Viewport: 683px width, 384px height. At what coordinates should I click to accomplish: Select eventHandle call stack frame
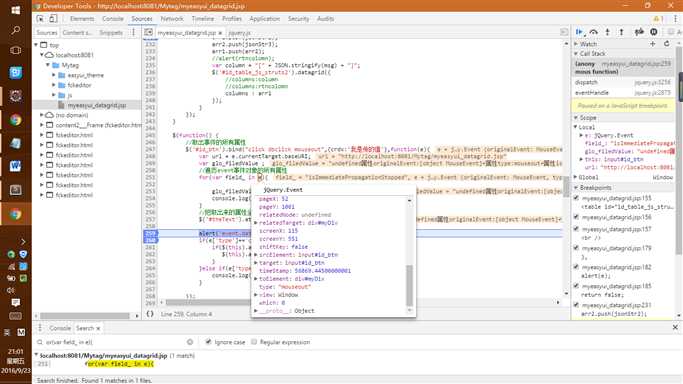[x=623, y=93]
